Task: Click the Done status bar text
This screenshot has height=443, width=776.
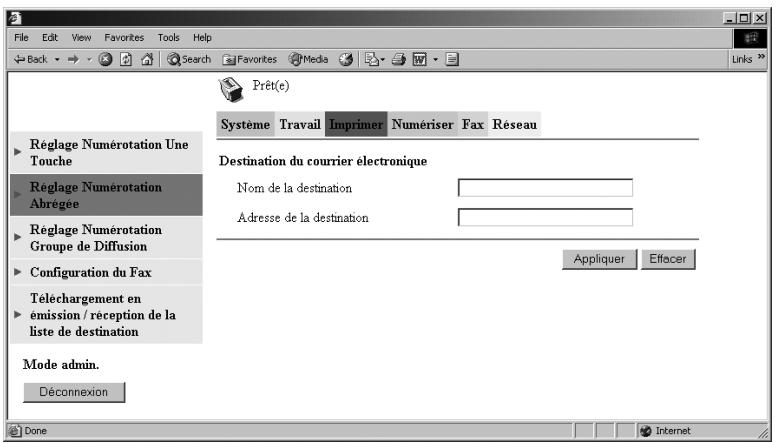Action: (x=35, y=431)
